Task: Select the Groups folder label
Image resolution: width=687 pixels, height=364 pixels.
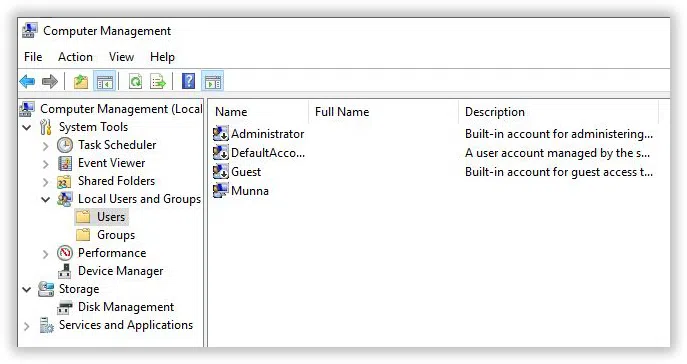Action: [x=116, y=235]
